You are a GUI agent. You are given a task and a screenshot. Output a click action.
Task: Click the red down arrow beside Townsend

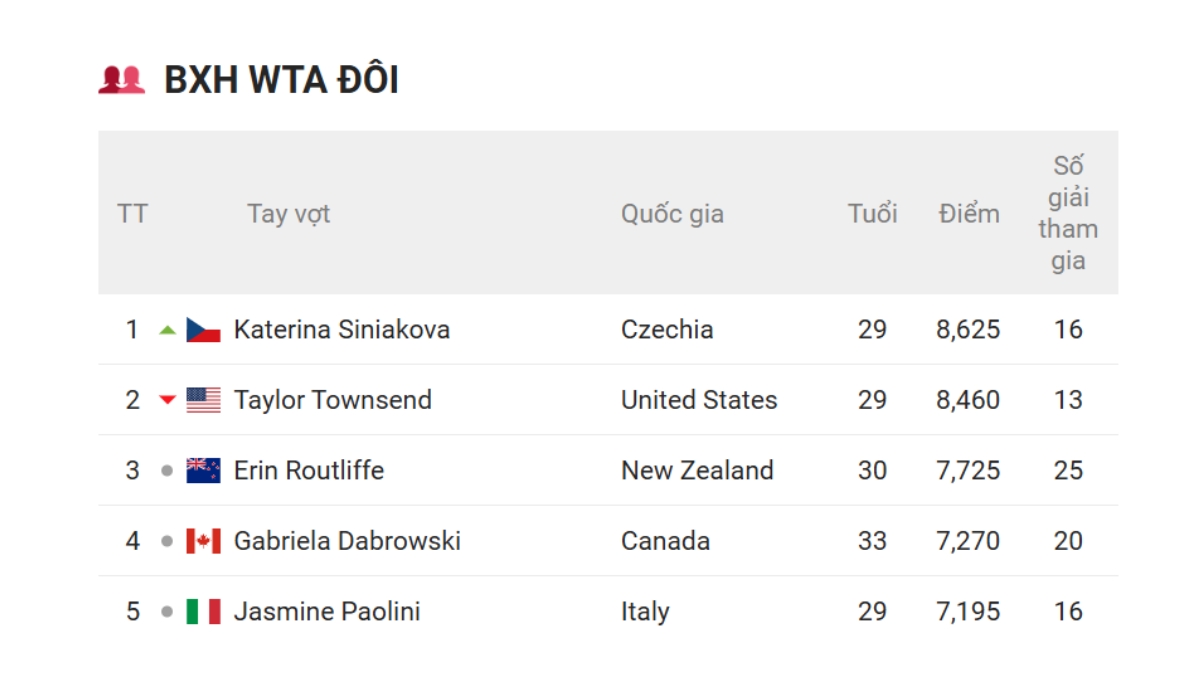(x=167, y=401)
